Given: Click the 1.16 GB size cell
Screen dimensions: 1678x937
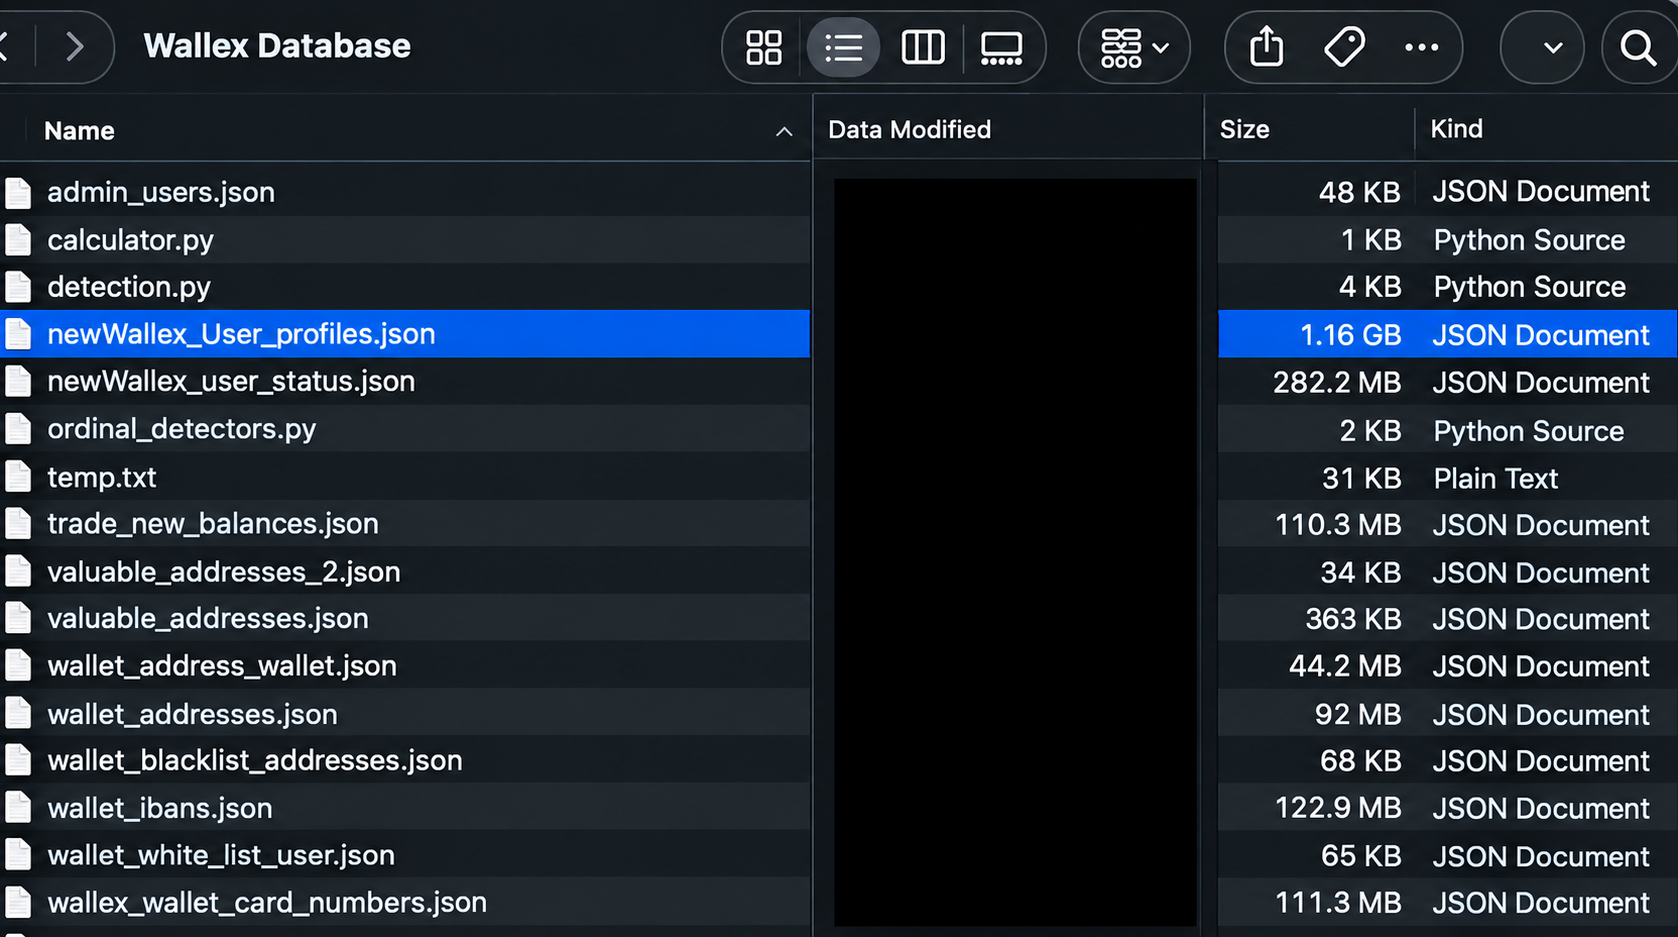Looking at the screenshot, I should [x=1350, y=335].
